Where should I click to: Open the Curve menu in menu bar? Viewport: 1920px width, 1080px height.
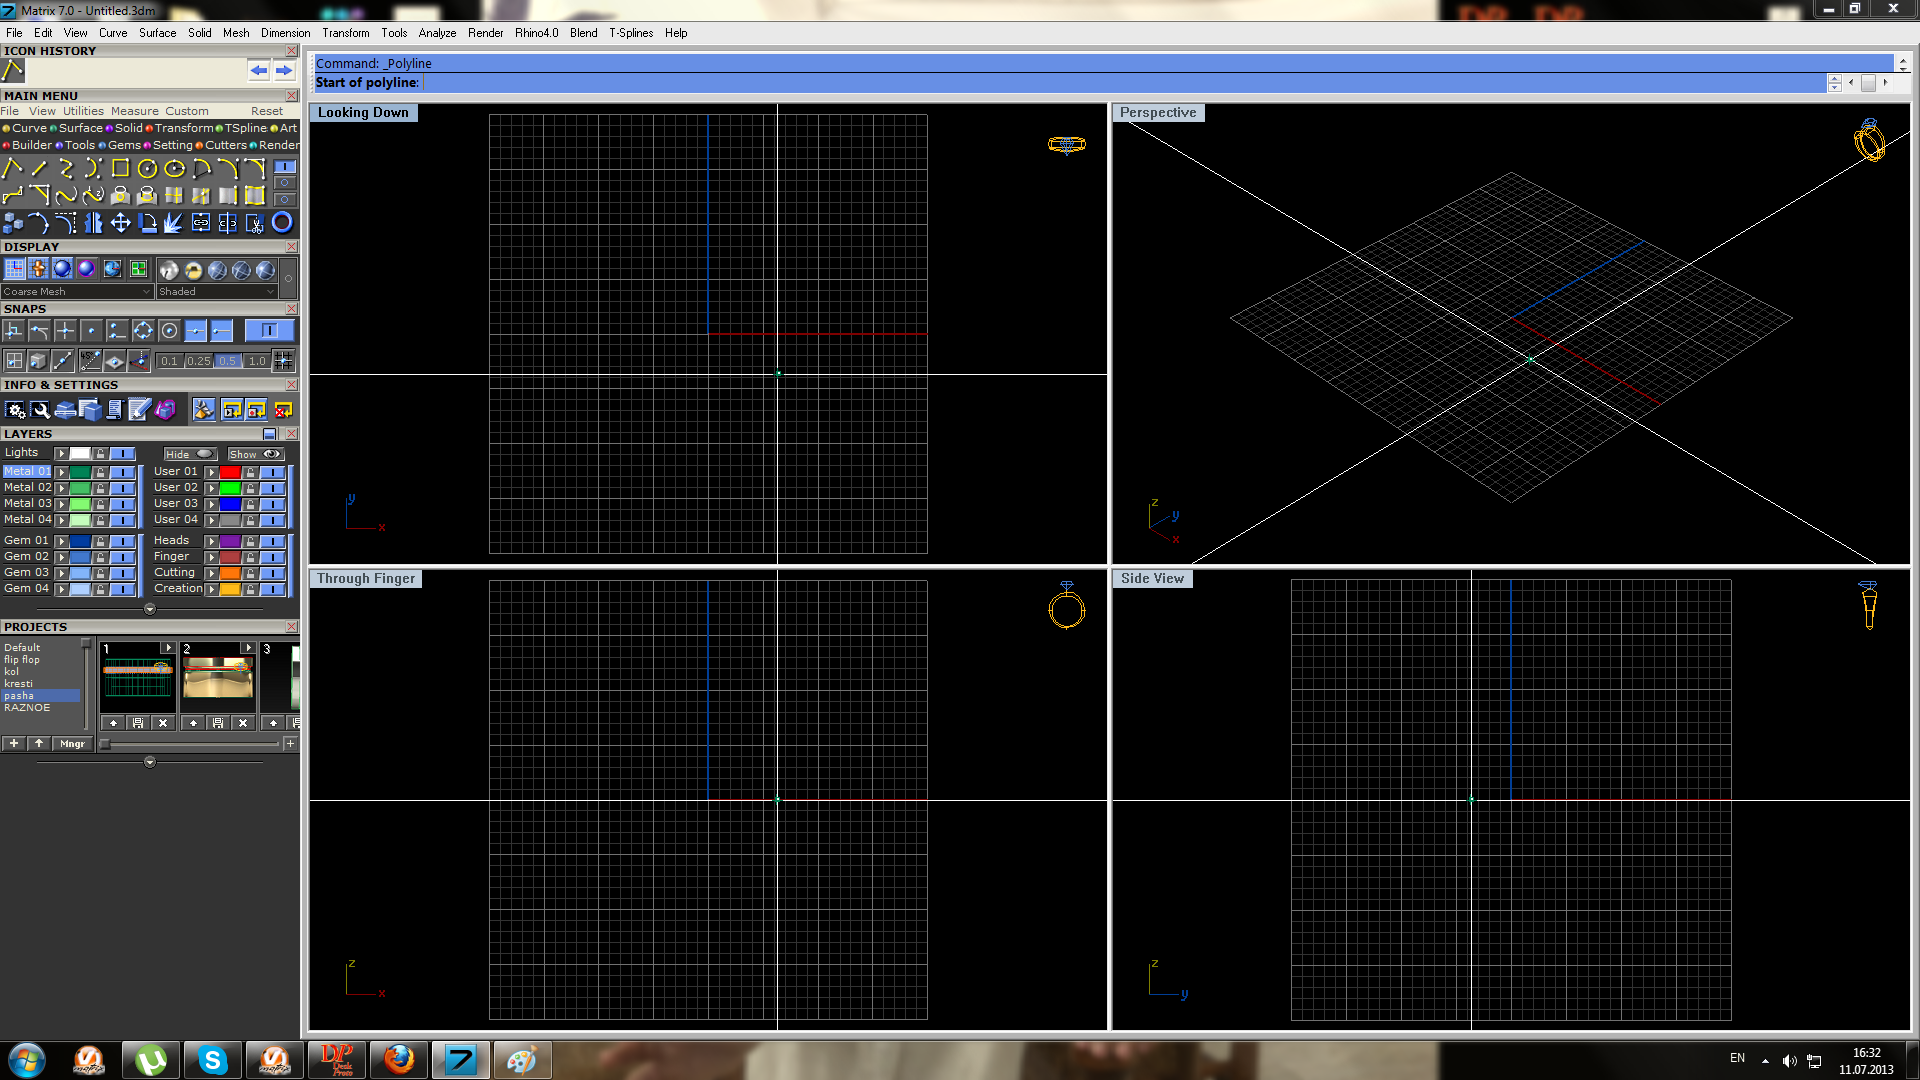click(113, 33)
